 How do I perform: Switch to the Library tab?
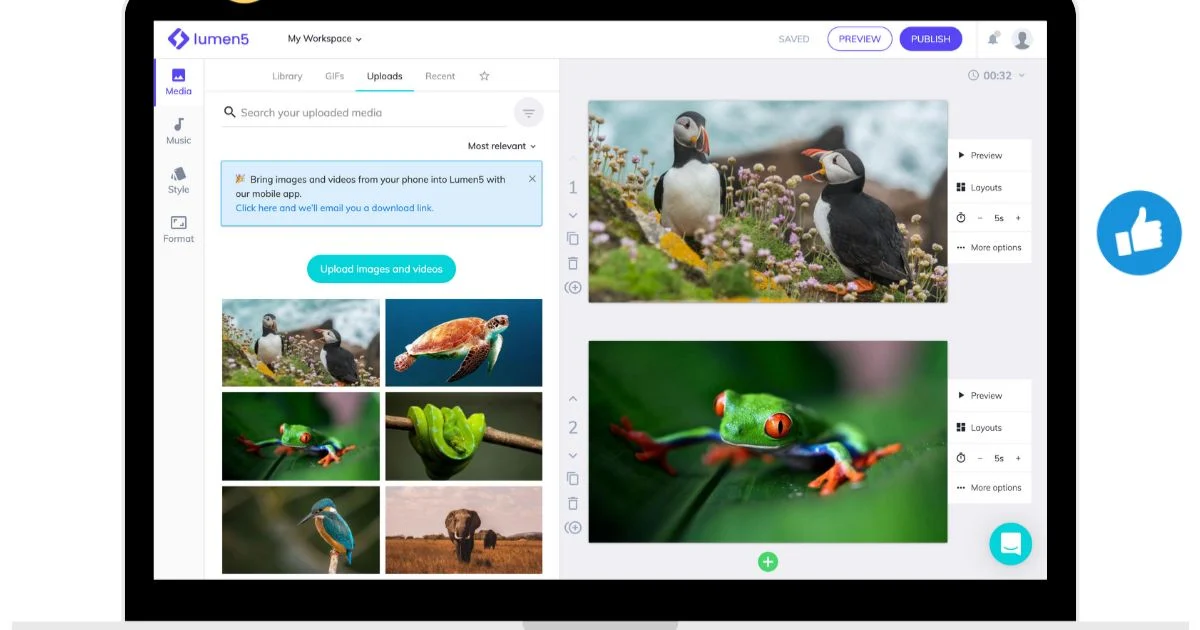[x=287, y=76]
